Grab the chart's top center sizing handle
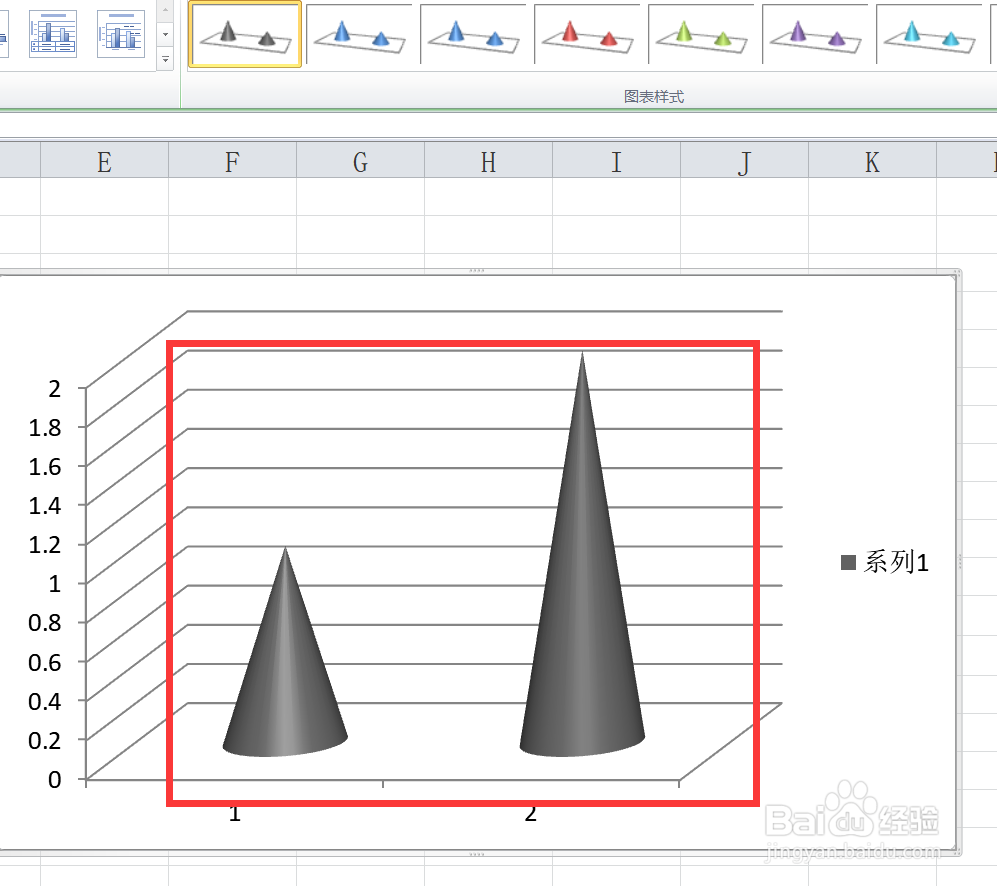Viewport: 997px width, 886px height. pos(477,271)
